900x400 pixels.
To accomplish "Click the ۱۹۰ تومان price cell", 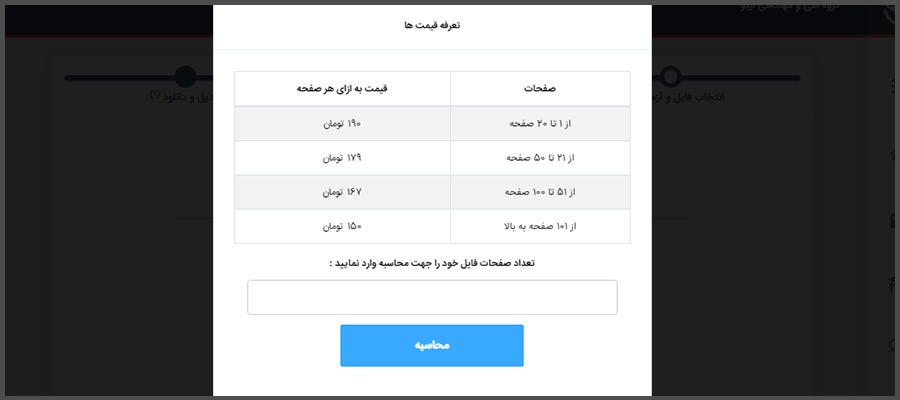I will pos(342,123).
